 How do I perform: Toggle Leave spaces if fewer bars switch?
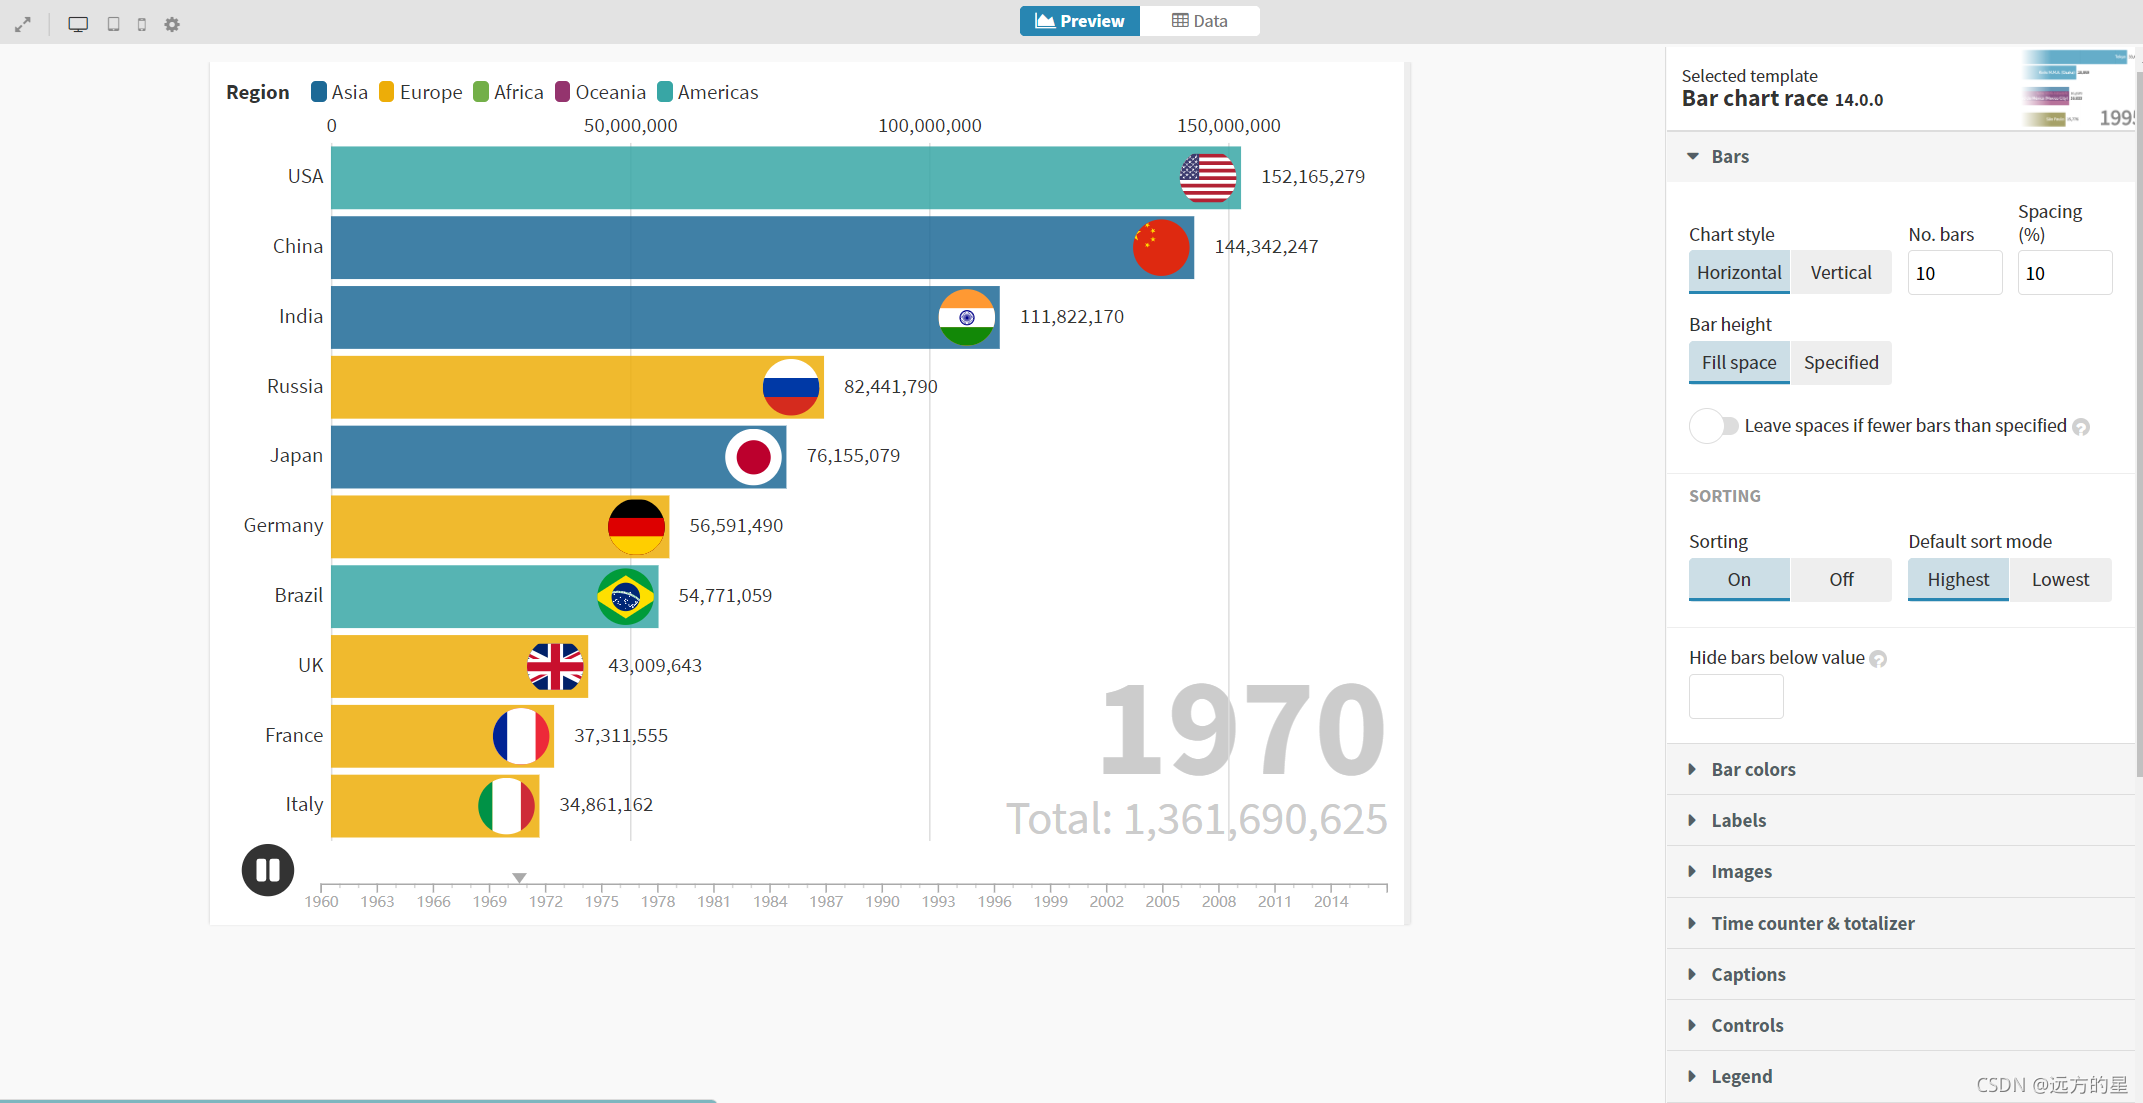pos(1713,426)
